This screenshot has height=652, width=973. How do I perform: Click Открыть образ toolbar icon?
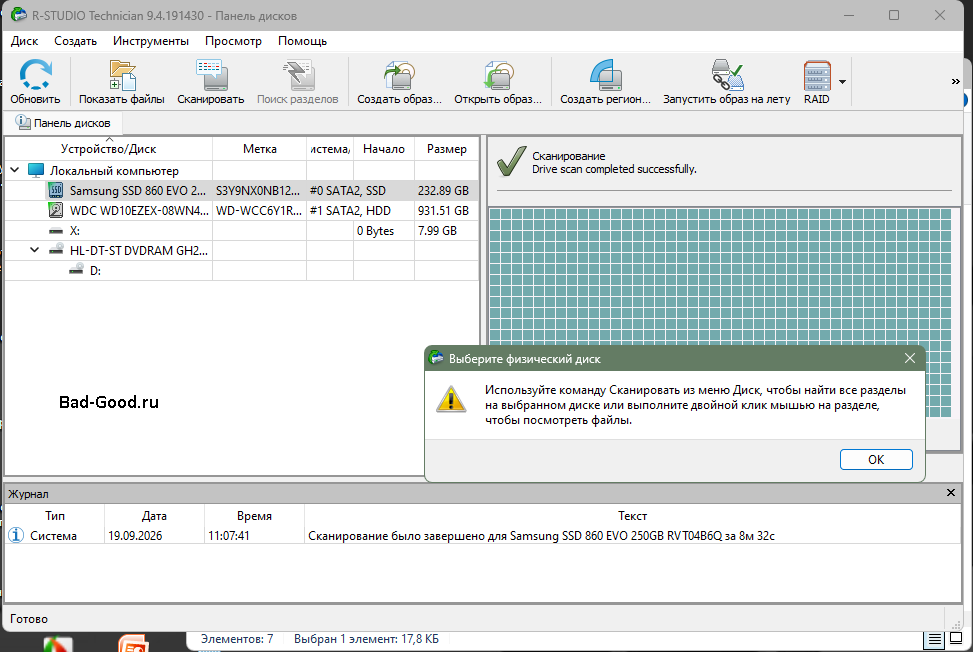(498, 75)
